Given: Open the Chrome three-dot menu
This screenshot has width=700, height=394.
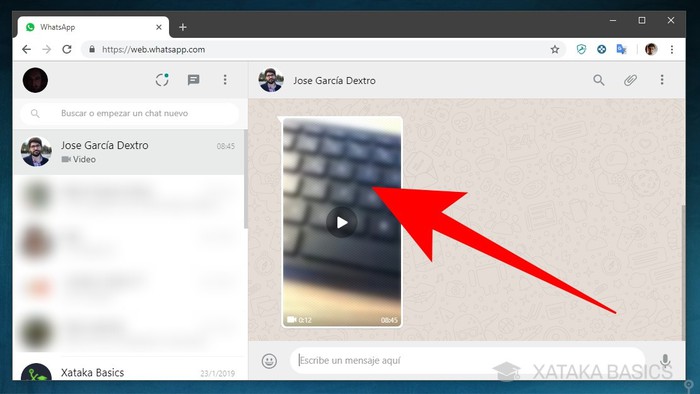Looking at the screenshot, I should [672, 50].
